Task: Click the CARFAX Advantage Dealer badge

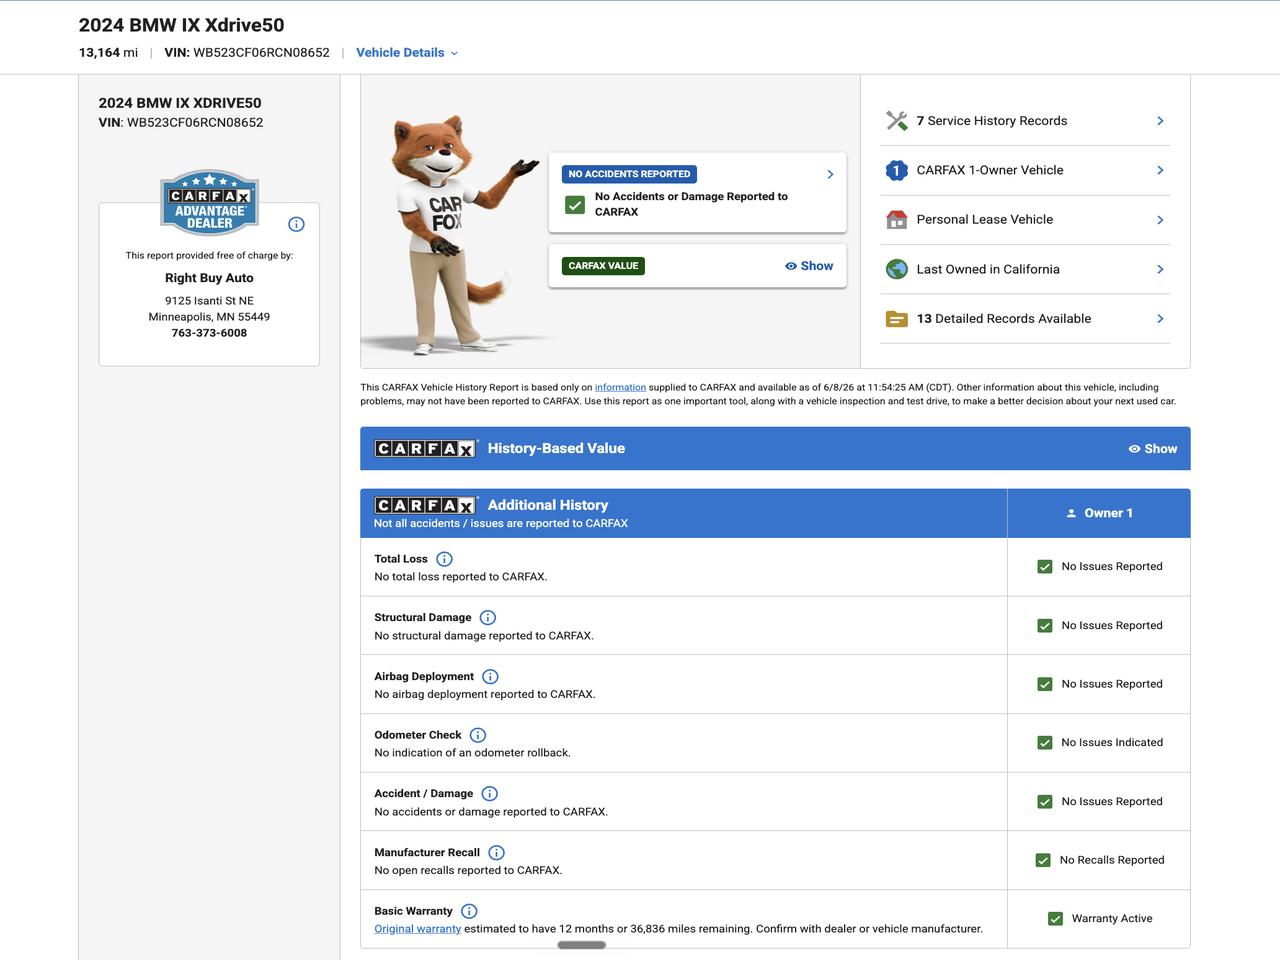Action: 210,202
